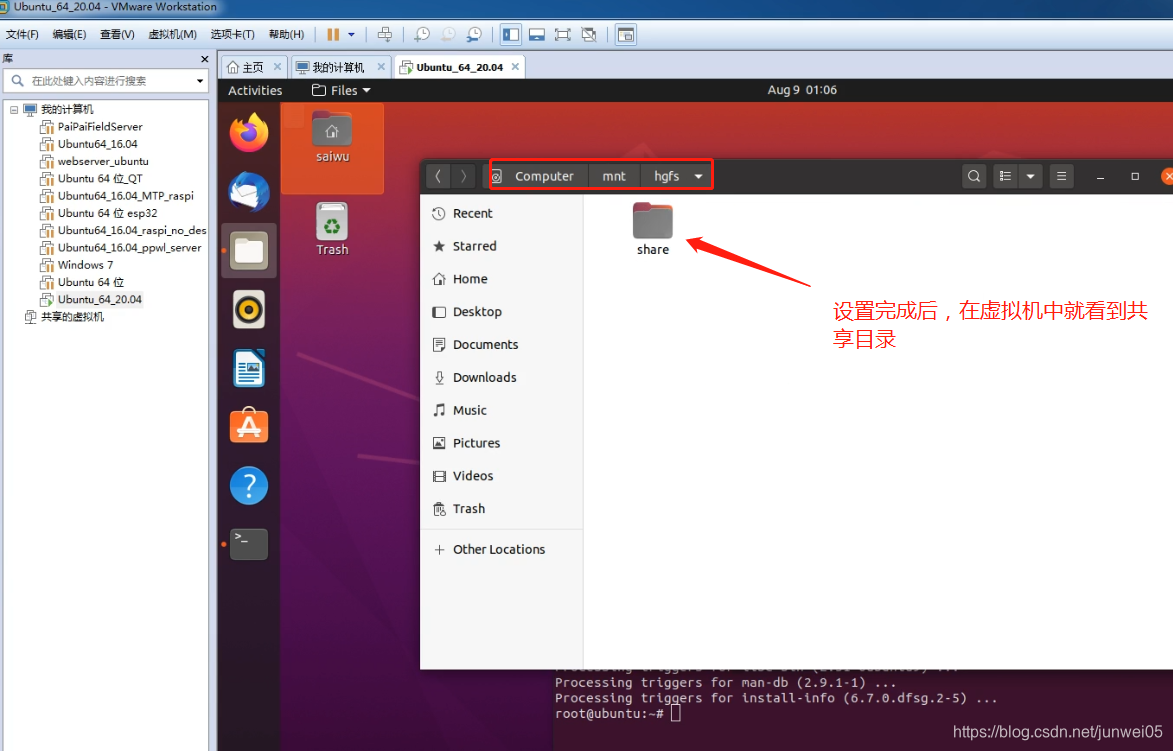Viewport: 1173px width, 751px height.
Task: Toggle the thumbnail bar view
Action: point(536,34)
